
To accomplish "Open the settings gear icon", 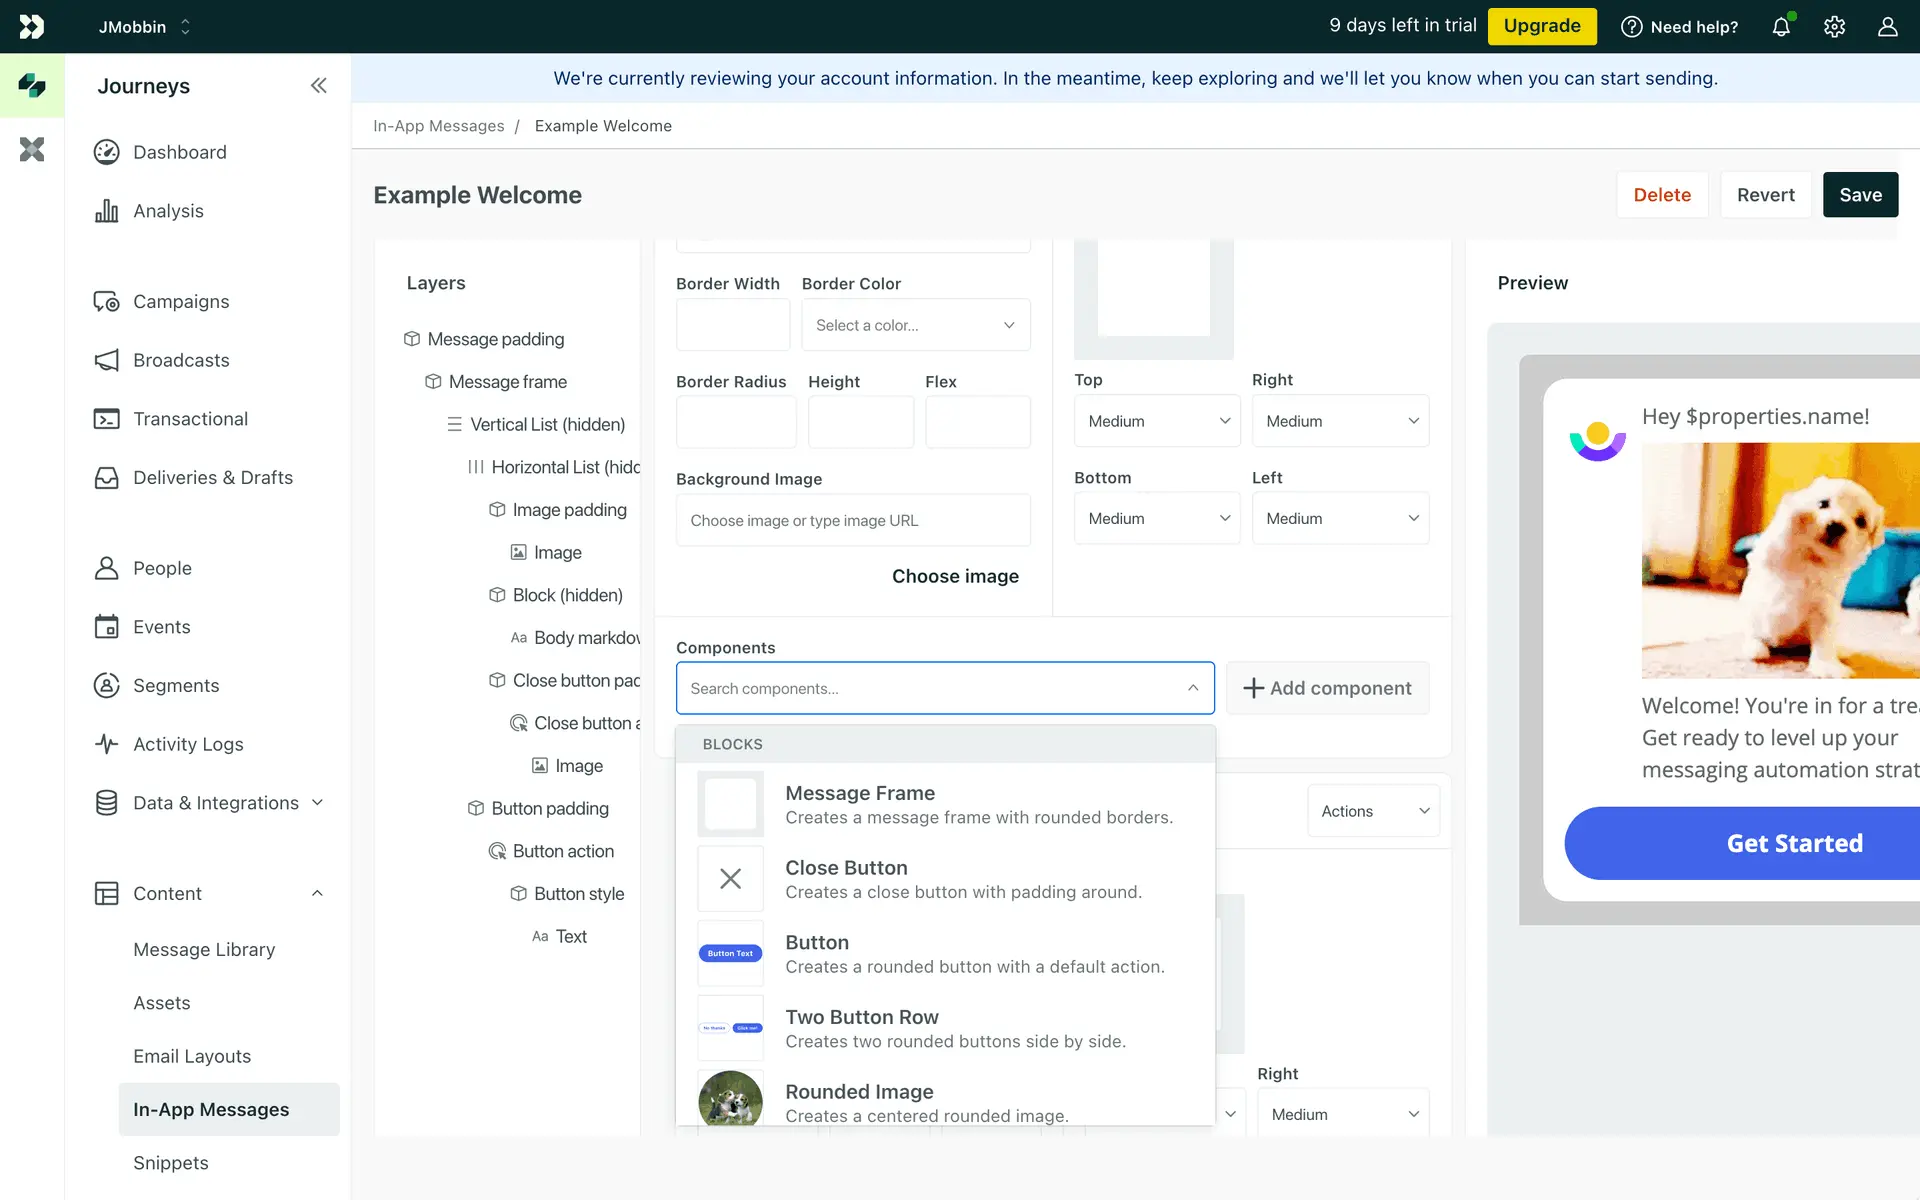I will [1834, 27].
